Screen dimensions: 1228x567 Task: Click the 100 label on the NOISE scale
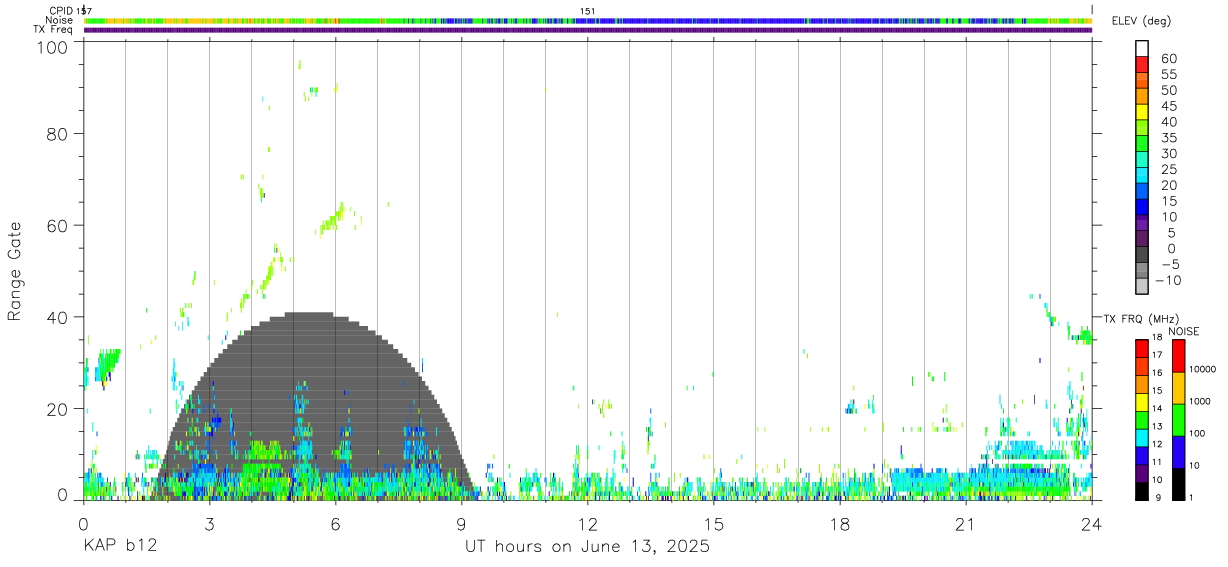tap(1198, 433)
